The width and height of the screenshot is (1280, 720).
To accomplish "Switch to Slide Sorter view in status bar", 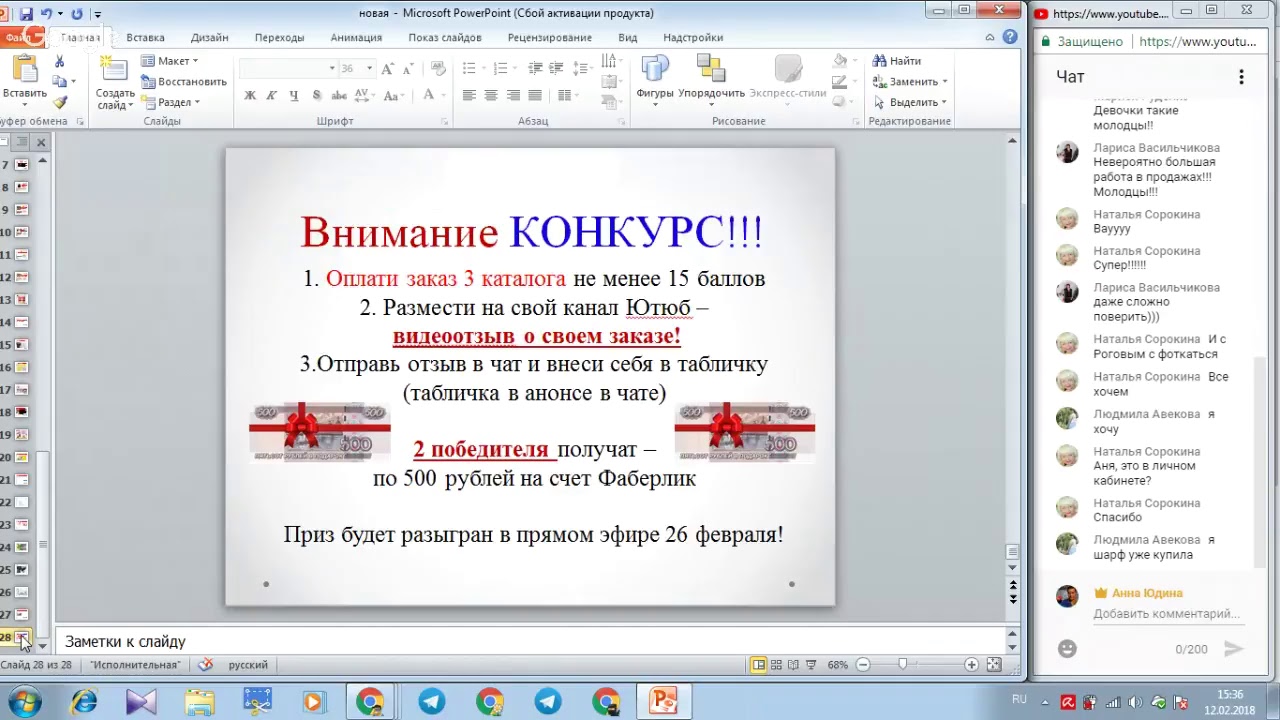I will (777, 665).
